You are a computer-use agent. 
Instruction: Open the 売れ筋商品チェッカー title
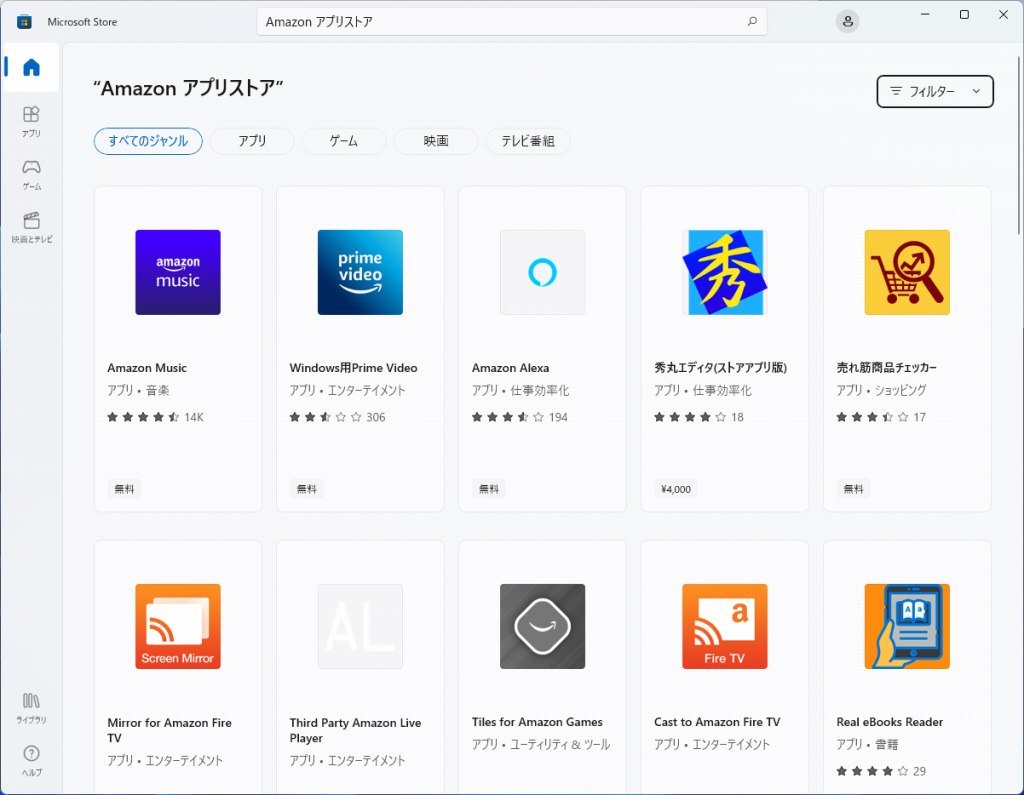[x=887, y=368]
